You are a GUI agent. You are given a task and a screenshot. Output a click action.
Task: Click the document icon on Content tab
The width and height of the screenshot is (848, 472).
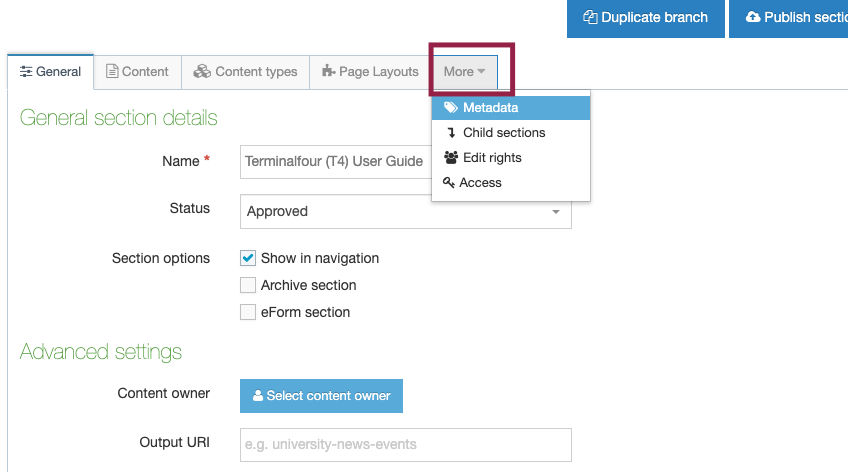point(112,71)
